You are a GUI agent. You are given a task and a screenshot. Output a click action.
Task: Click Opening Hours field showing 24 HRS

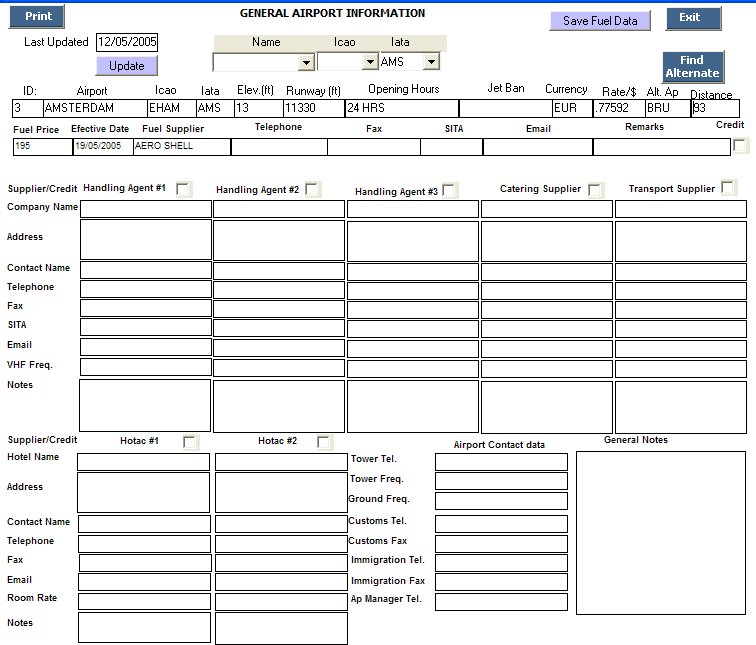[x=402, y=108]
